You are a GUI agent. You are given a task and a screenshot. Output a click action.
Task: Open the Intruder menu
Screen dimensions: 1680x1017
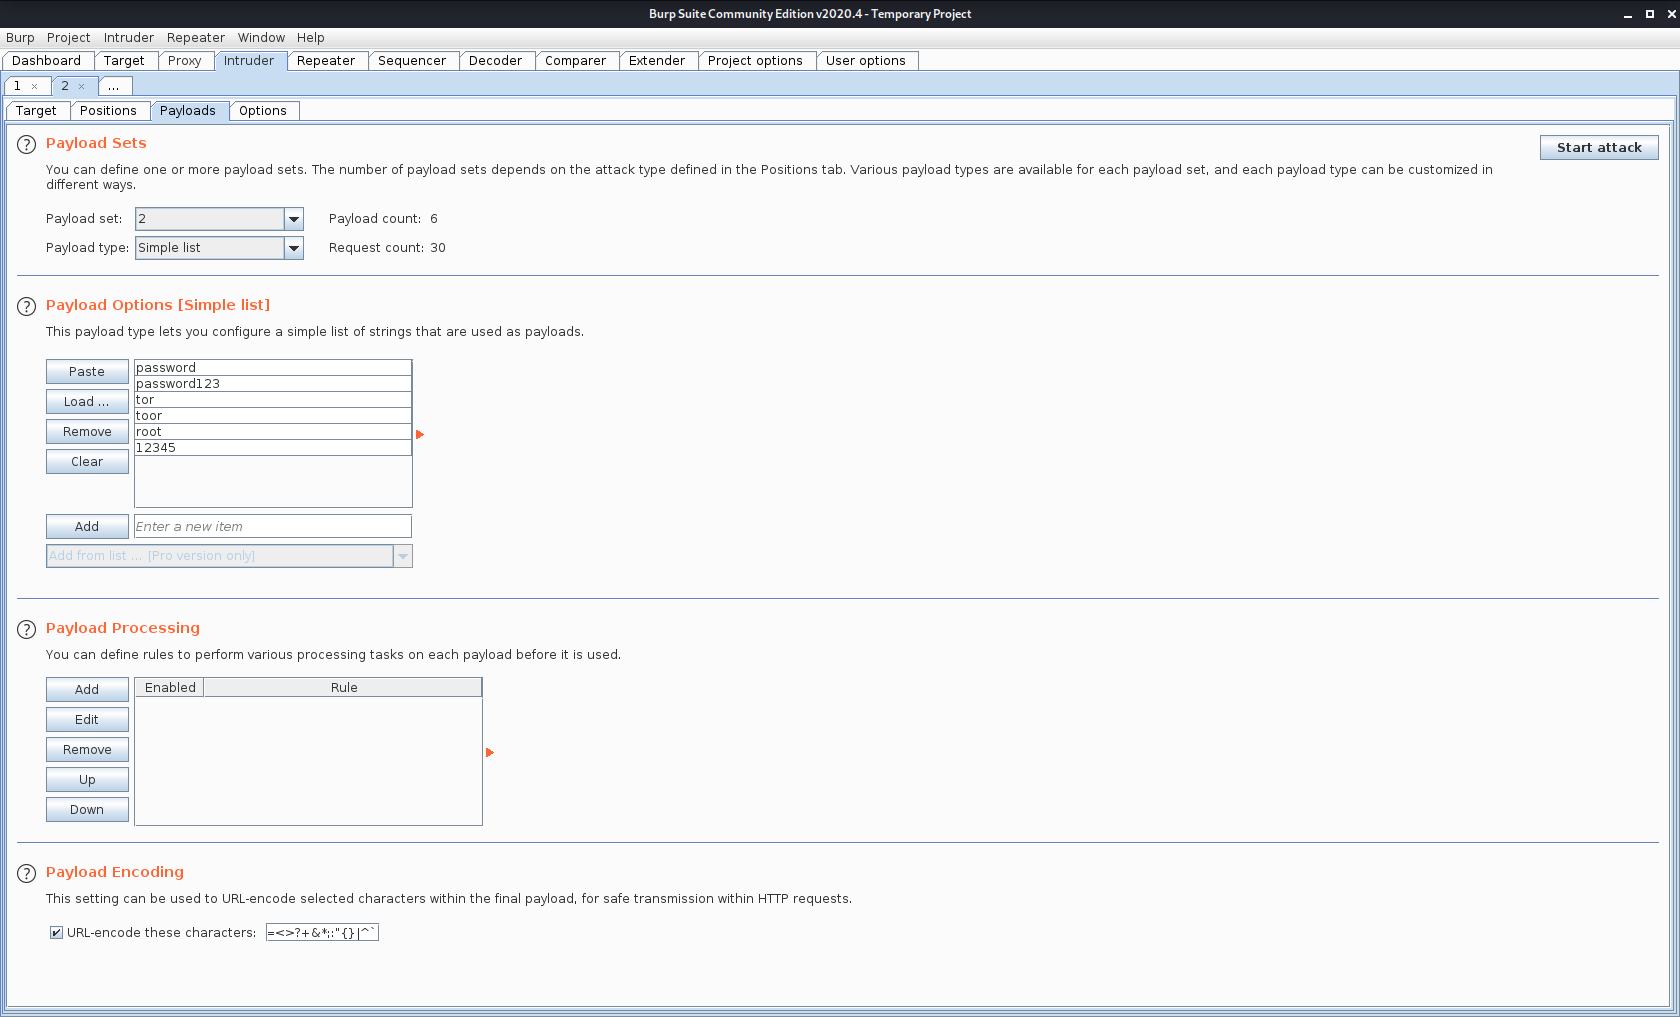pyautogui.click(x=129, y=38)
